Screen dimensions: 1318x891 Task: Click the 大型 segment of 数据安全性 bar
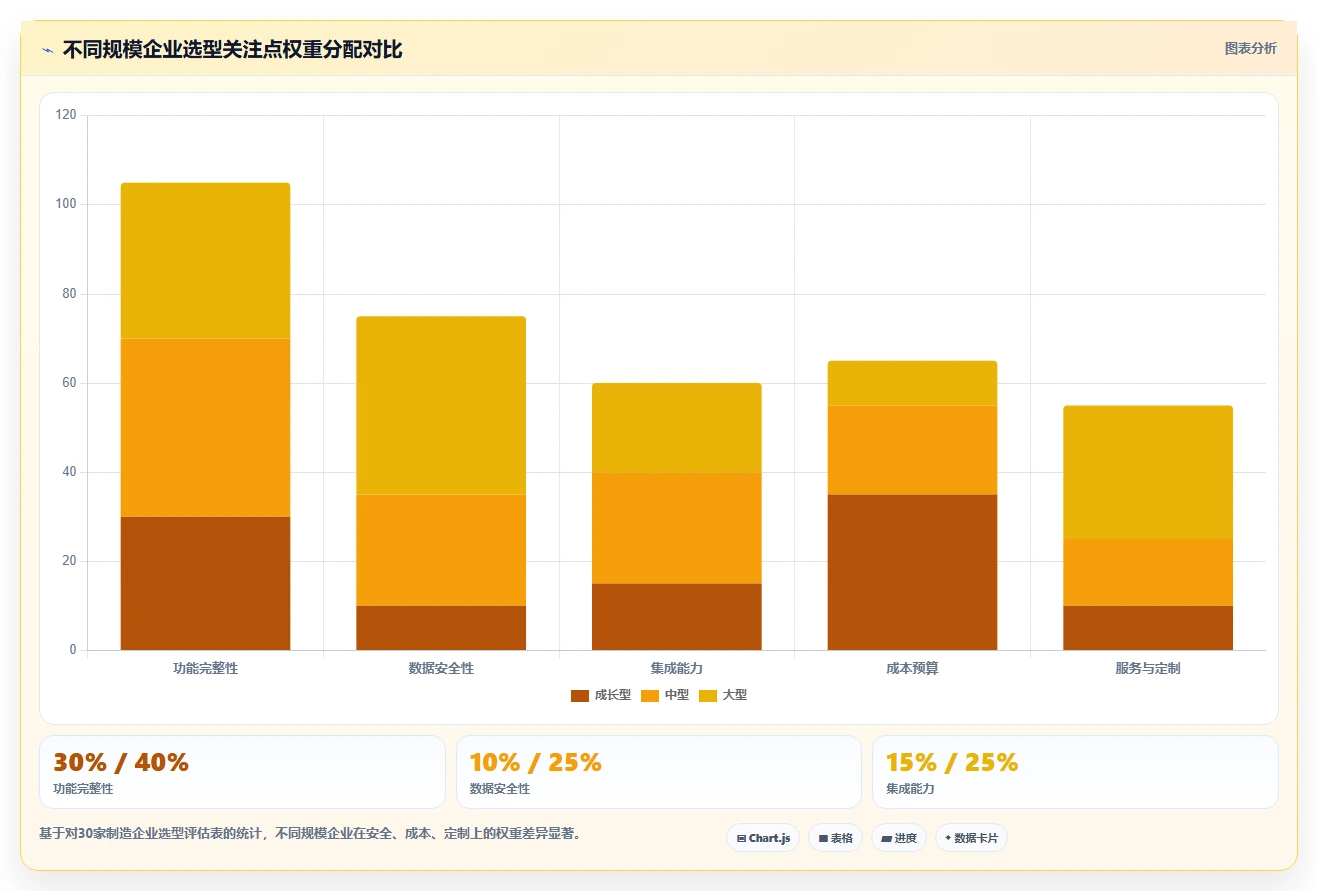[x=441, y=406]
